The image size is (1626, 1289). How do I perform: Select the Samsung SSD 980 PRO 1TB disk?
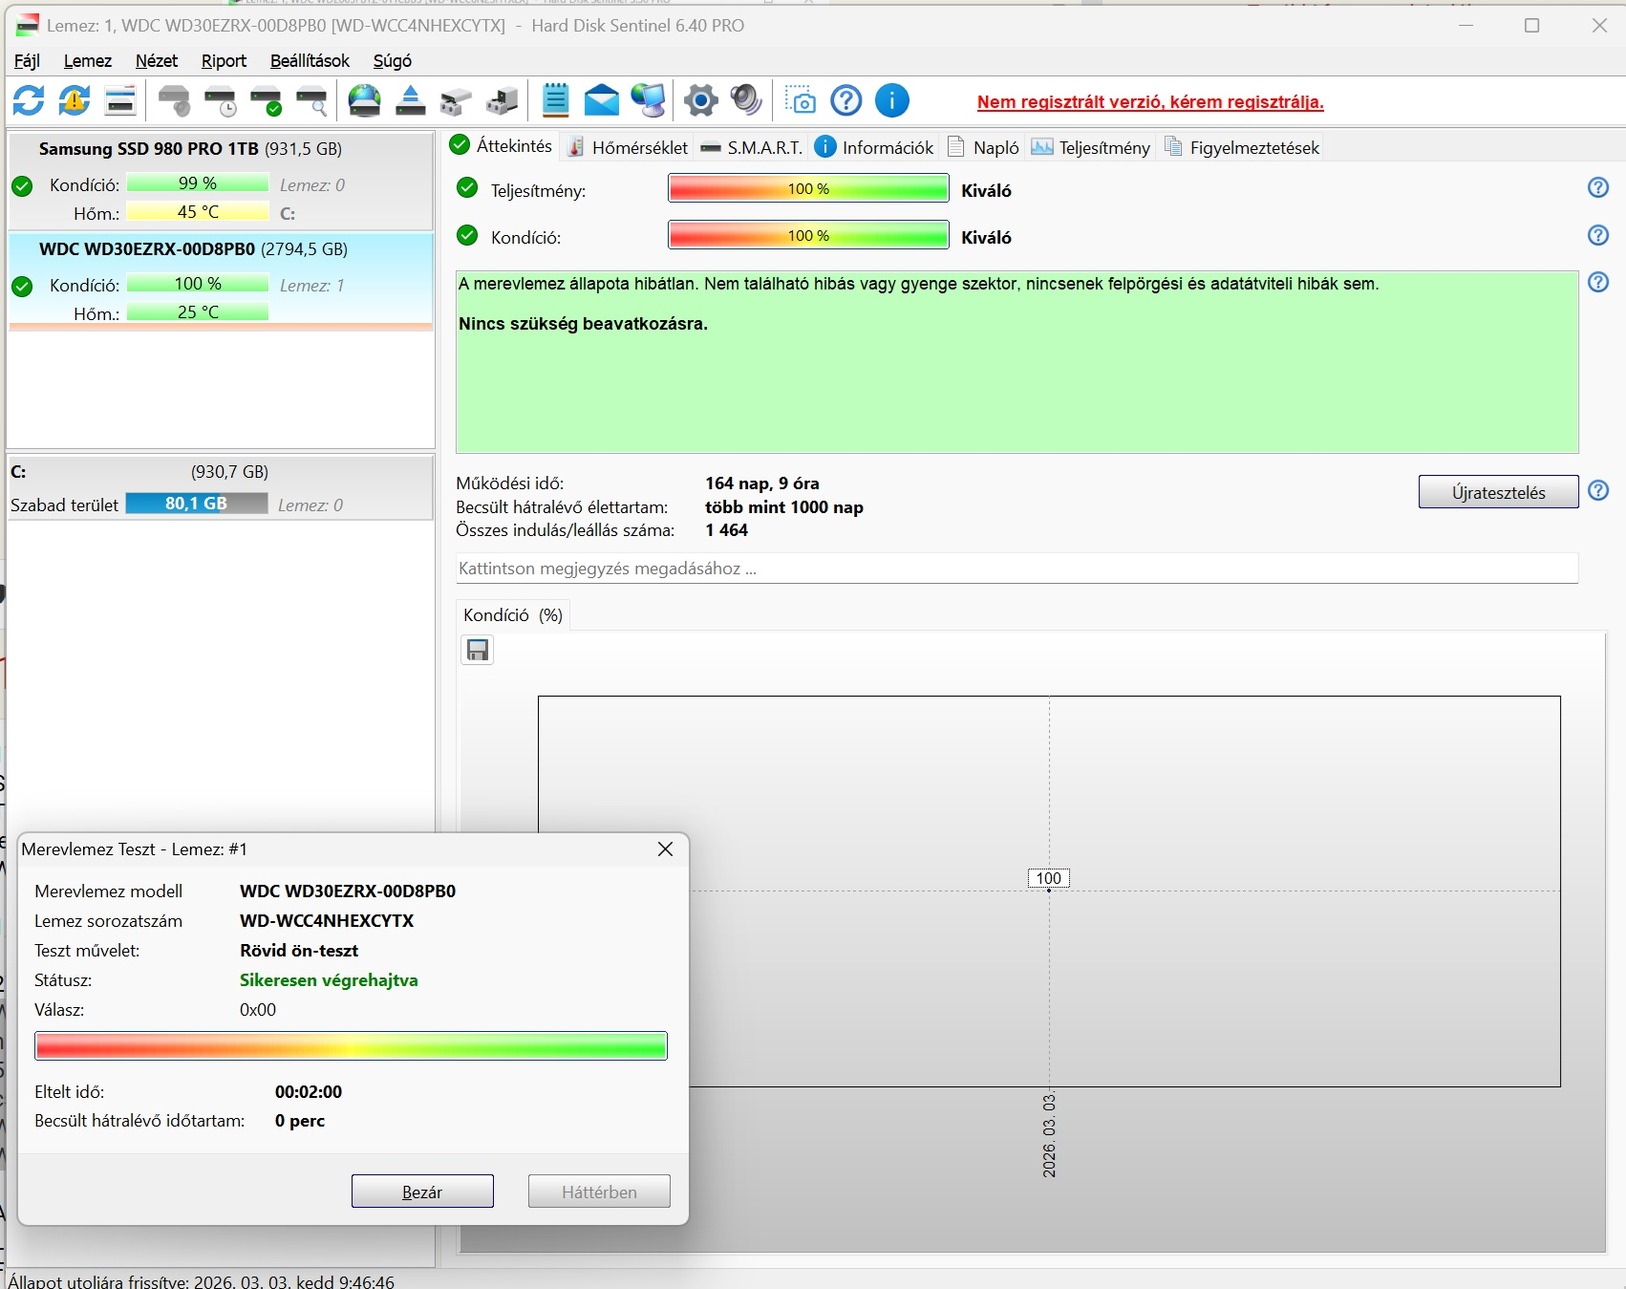coord(220,181)
